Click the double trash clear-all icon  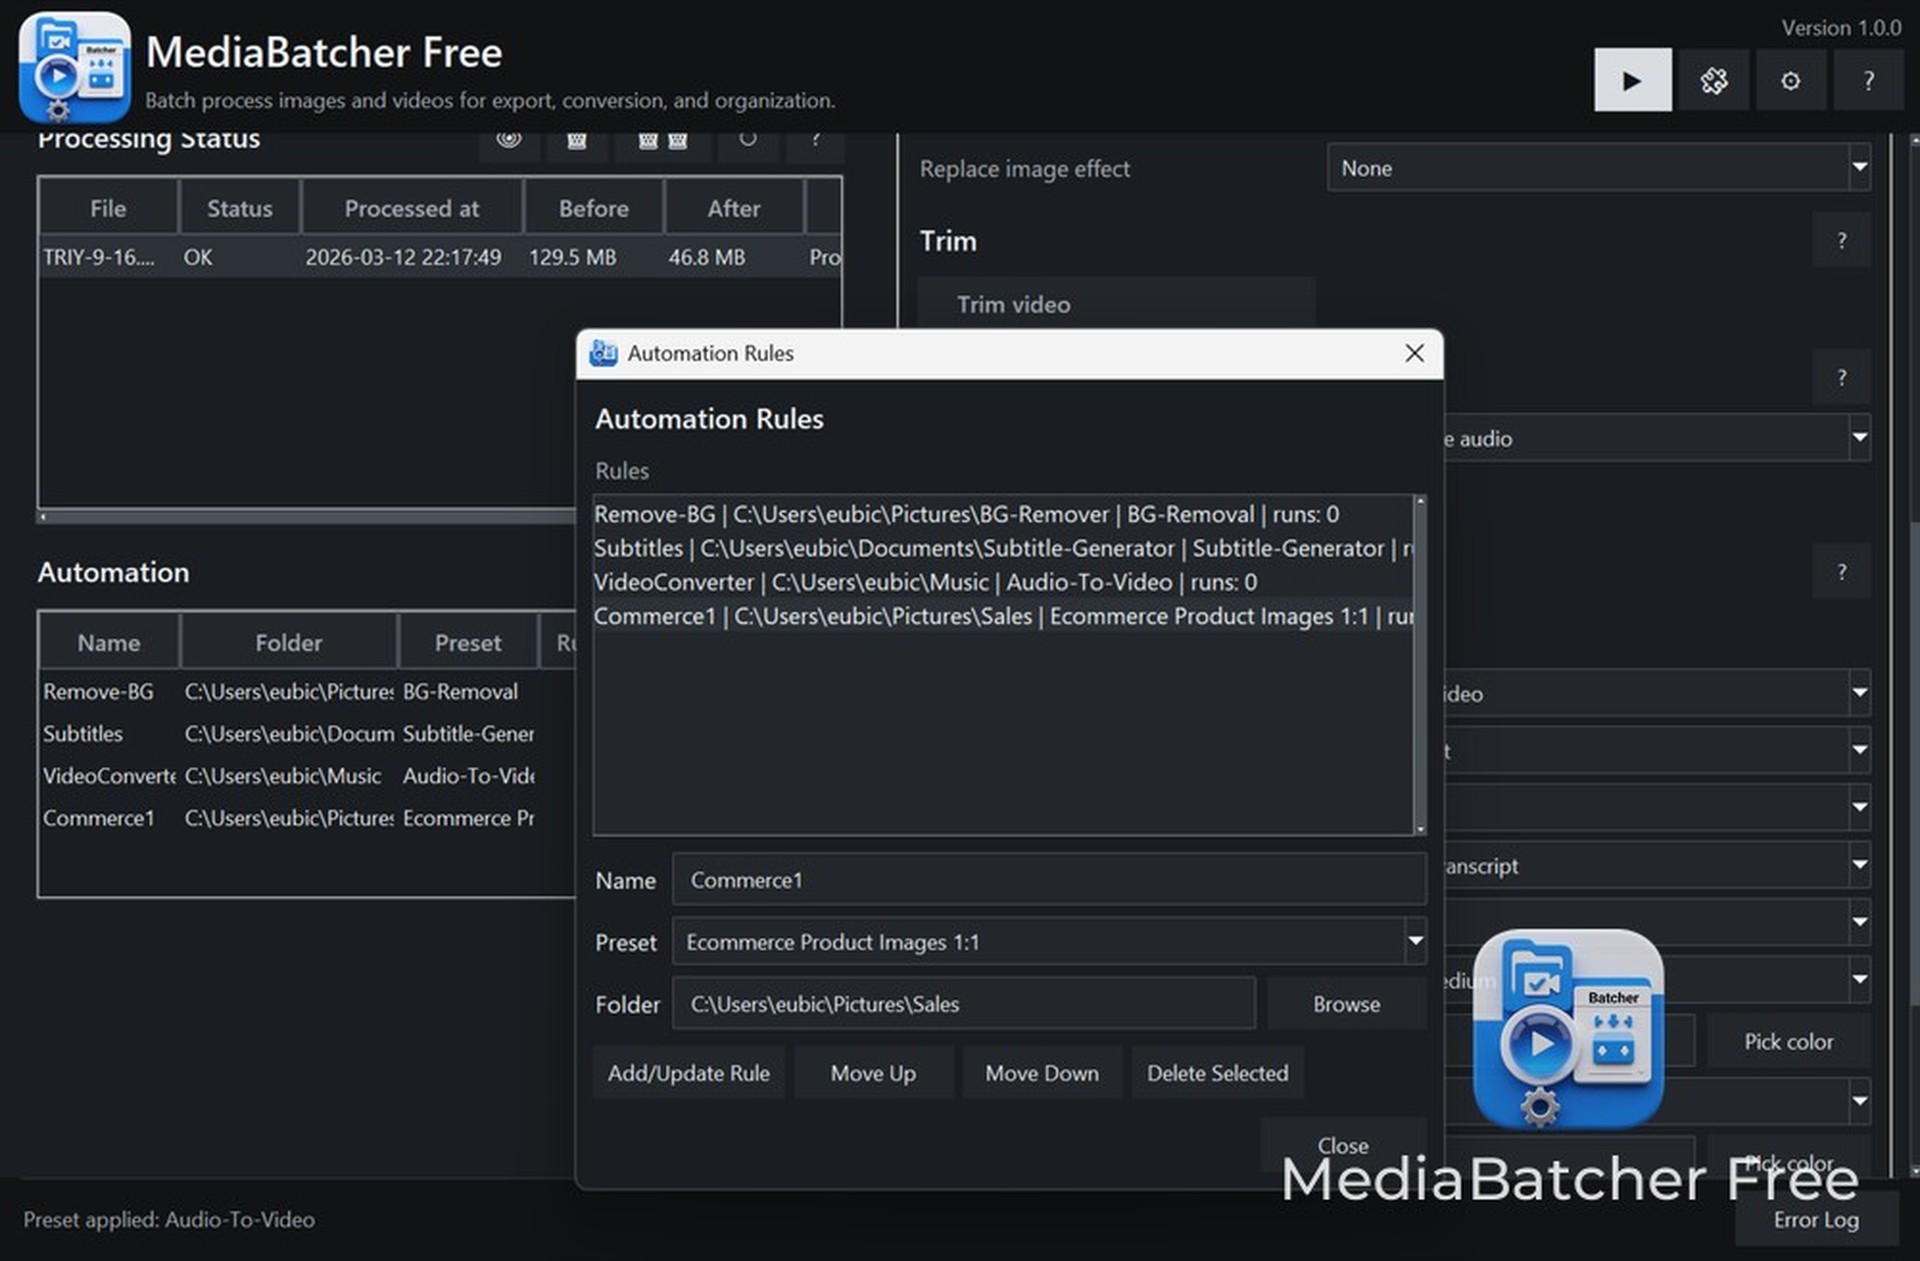coord(662,141)
